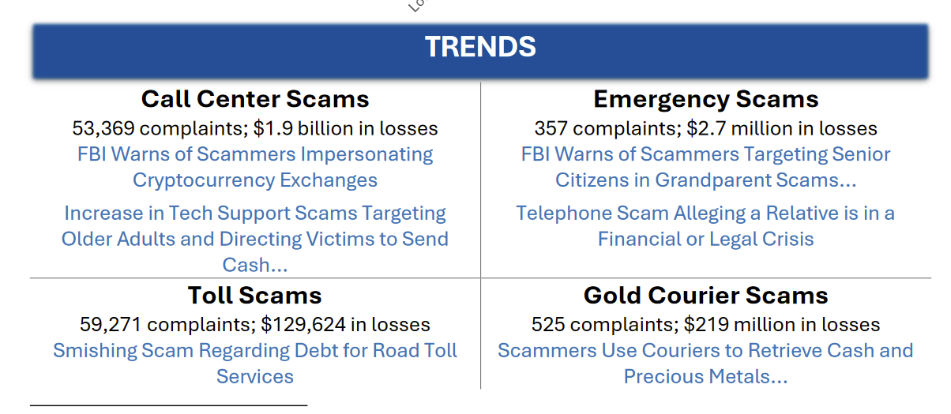Select the Emergency Scams heading
The width and height of the screenshot is (951, 414).
(705, 100)
